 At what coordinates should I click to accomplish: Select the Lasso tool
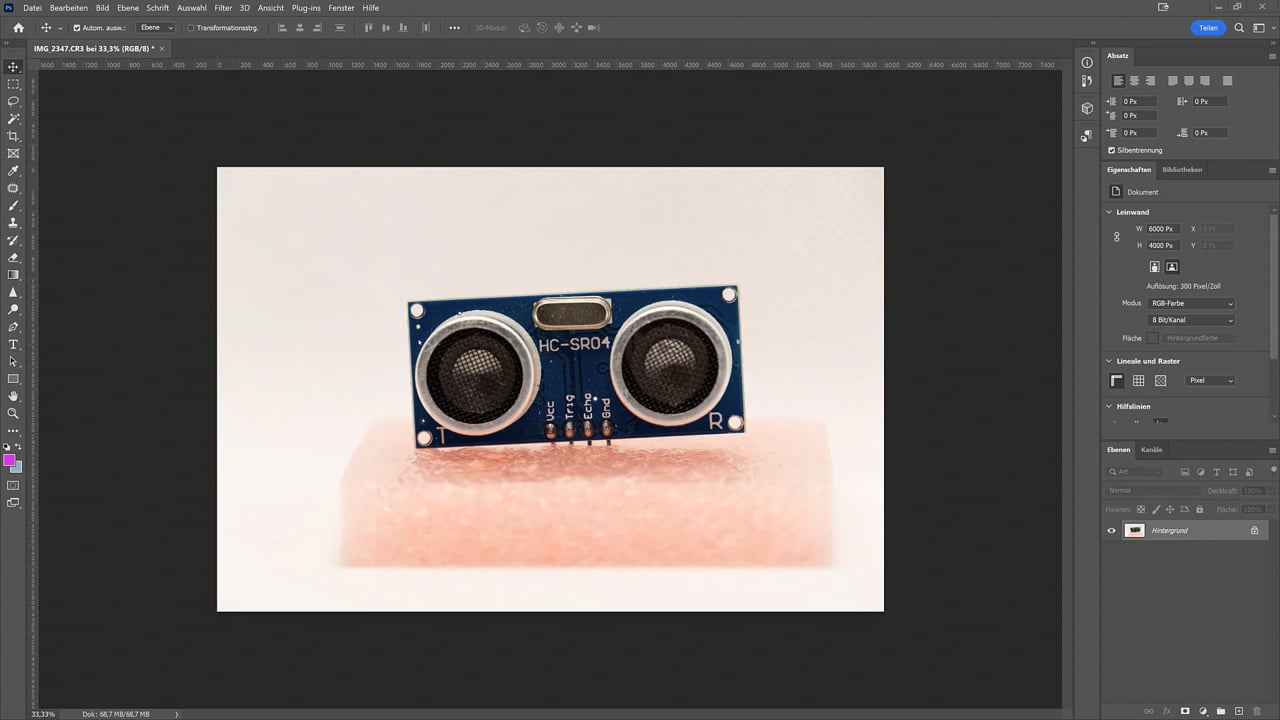coord(13,101)
